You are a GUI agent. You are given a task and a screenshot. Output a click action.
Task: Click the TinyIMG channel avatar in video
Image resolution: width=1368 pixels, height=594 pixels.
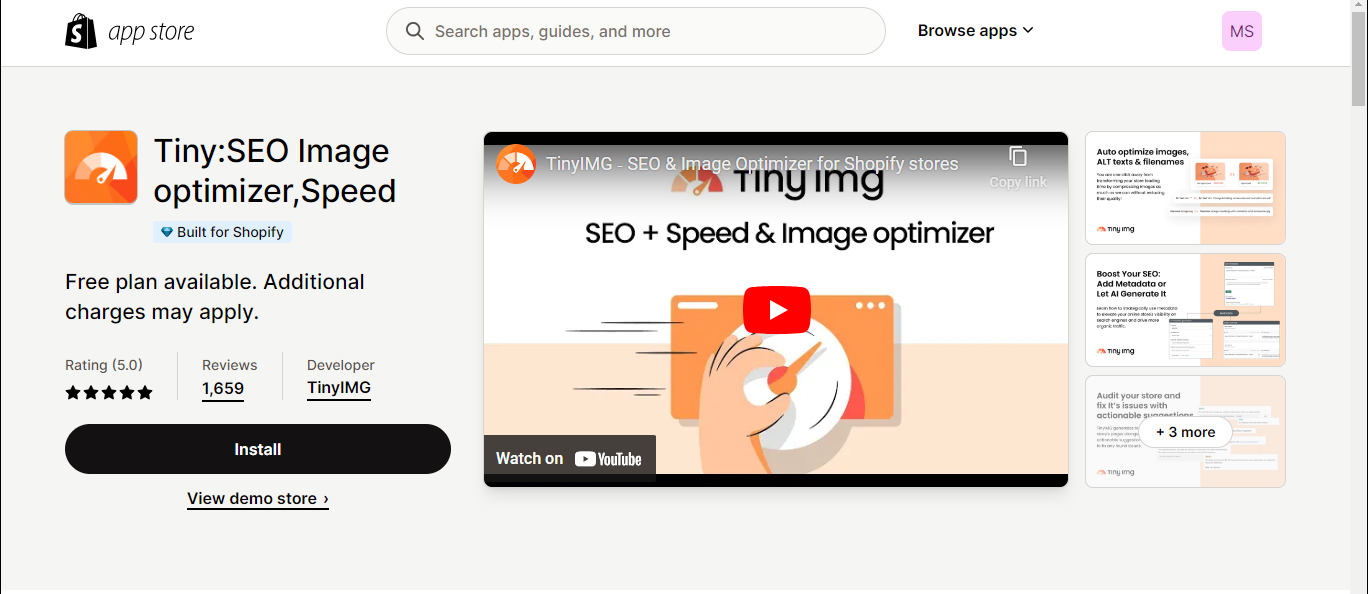[x=516, y=164]
